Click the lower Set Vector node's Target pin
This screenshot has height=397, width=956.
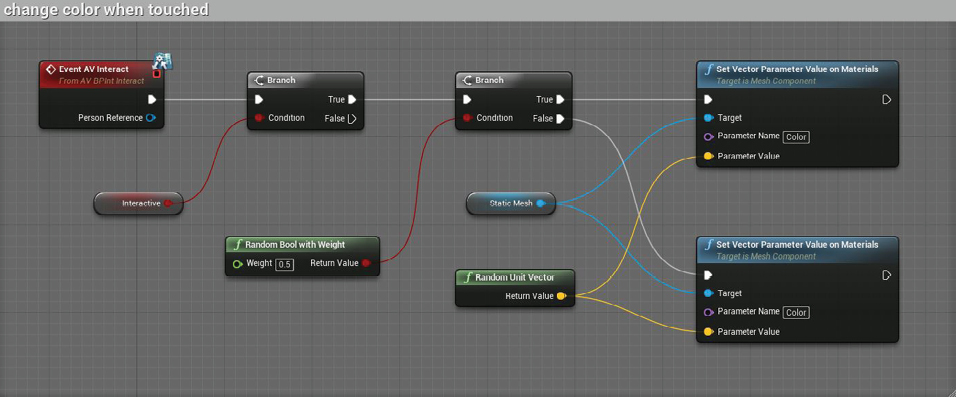click(x=708, y=293)
